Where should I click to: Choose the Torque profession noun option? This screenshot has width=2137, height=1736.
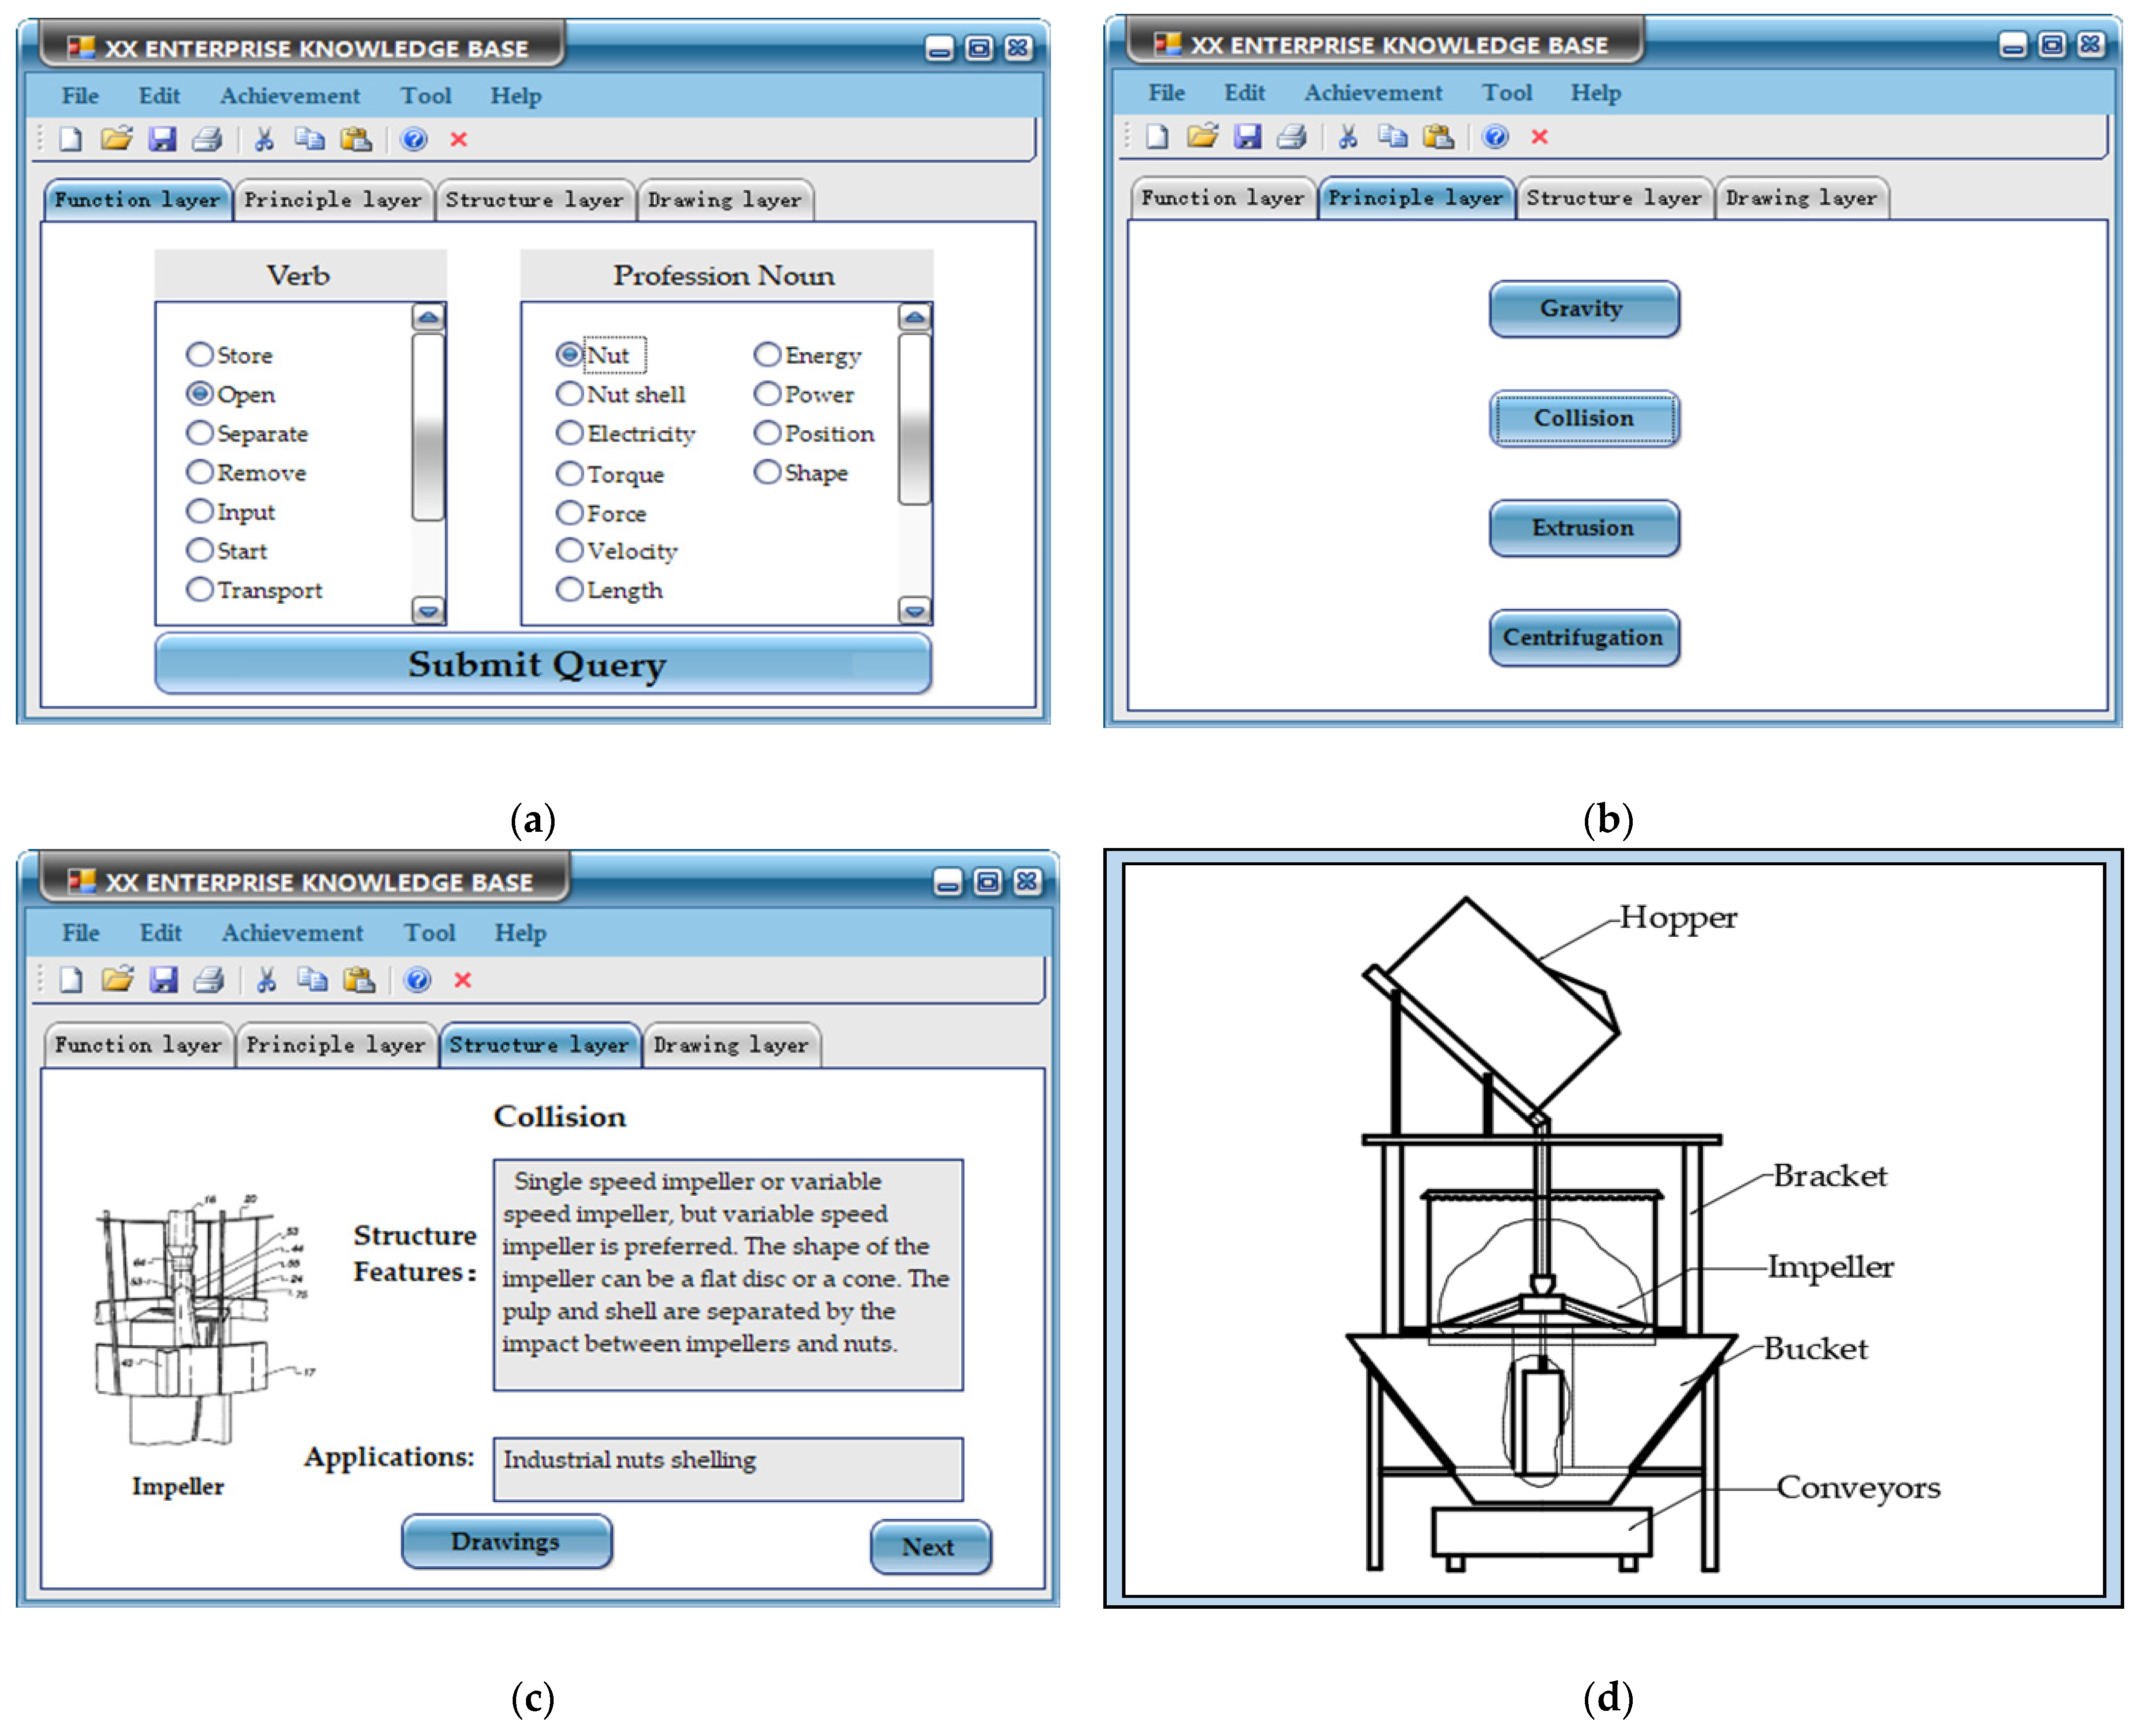(x=569, y=473)
